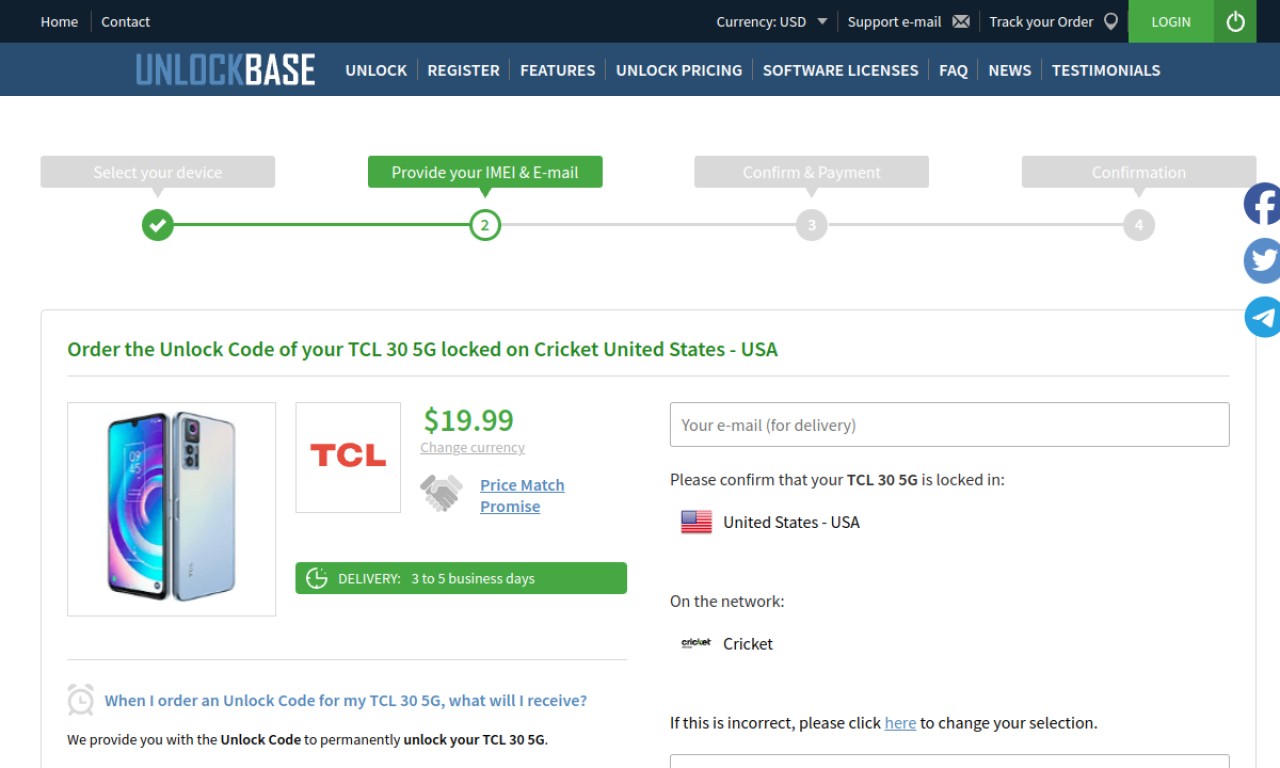
Task: Click the $19.99 price text
Action: [x=468, y=420]
